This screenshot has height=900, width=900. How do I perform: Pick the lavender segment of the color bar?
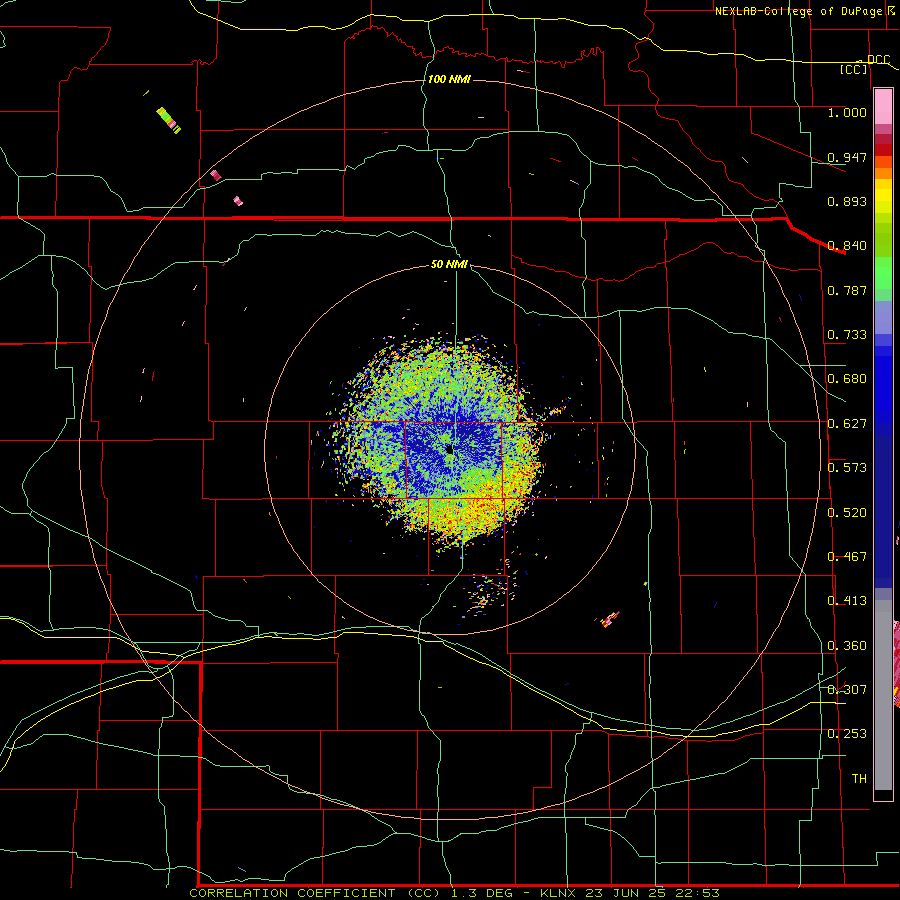883,317
